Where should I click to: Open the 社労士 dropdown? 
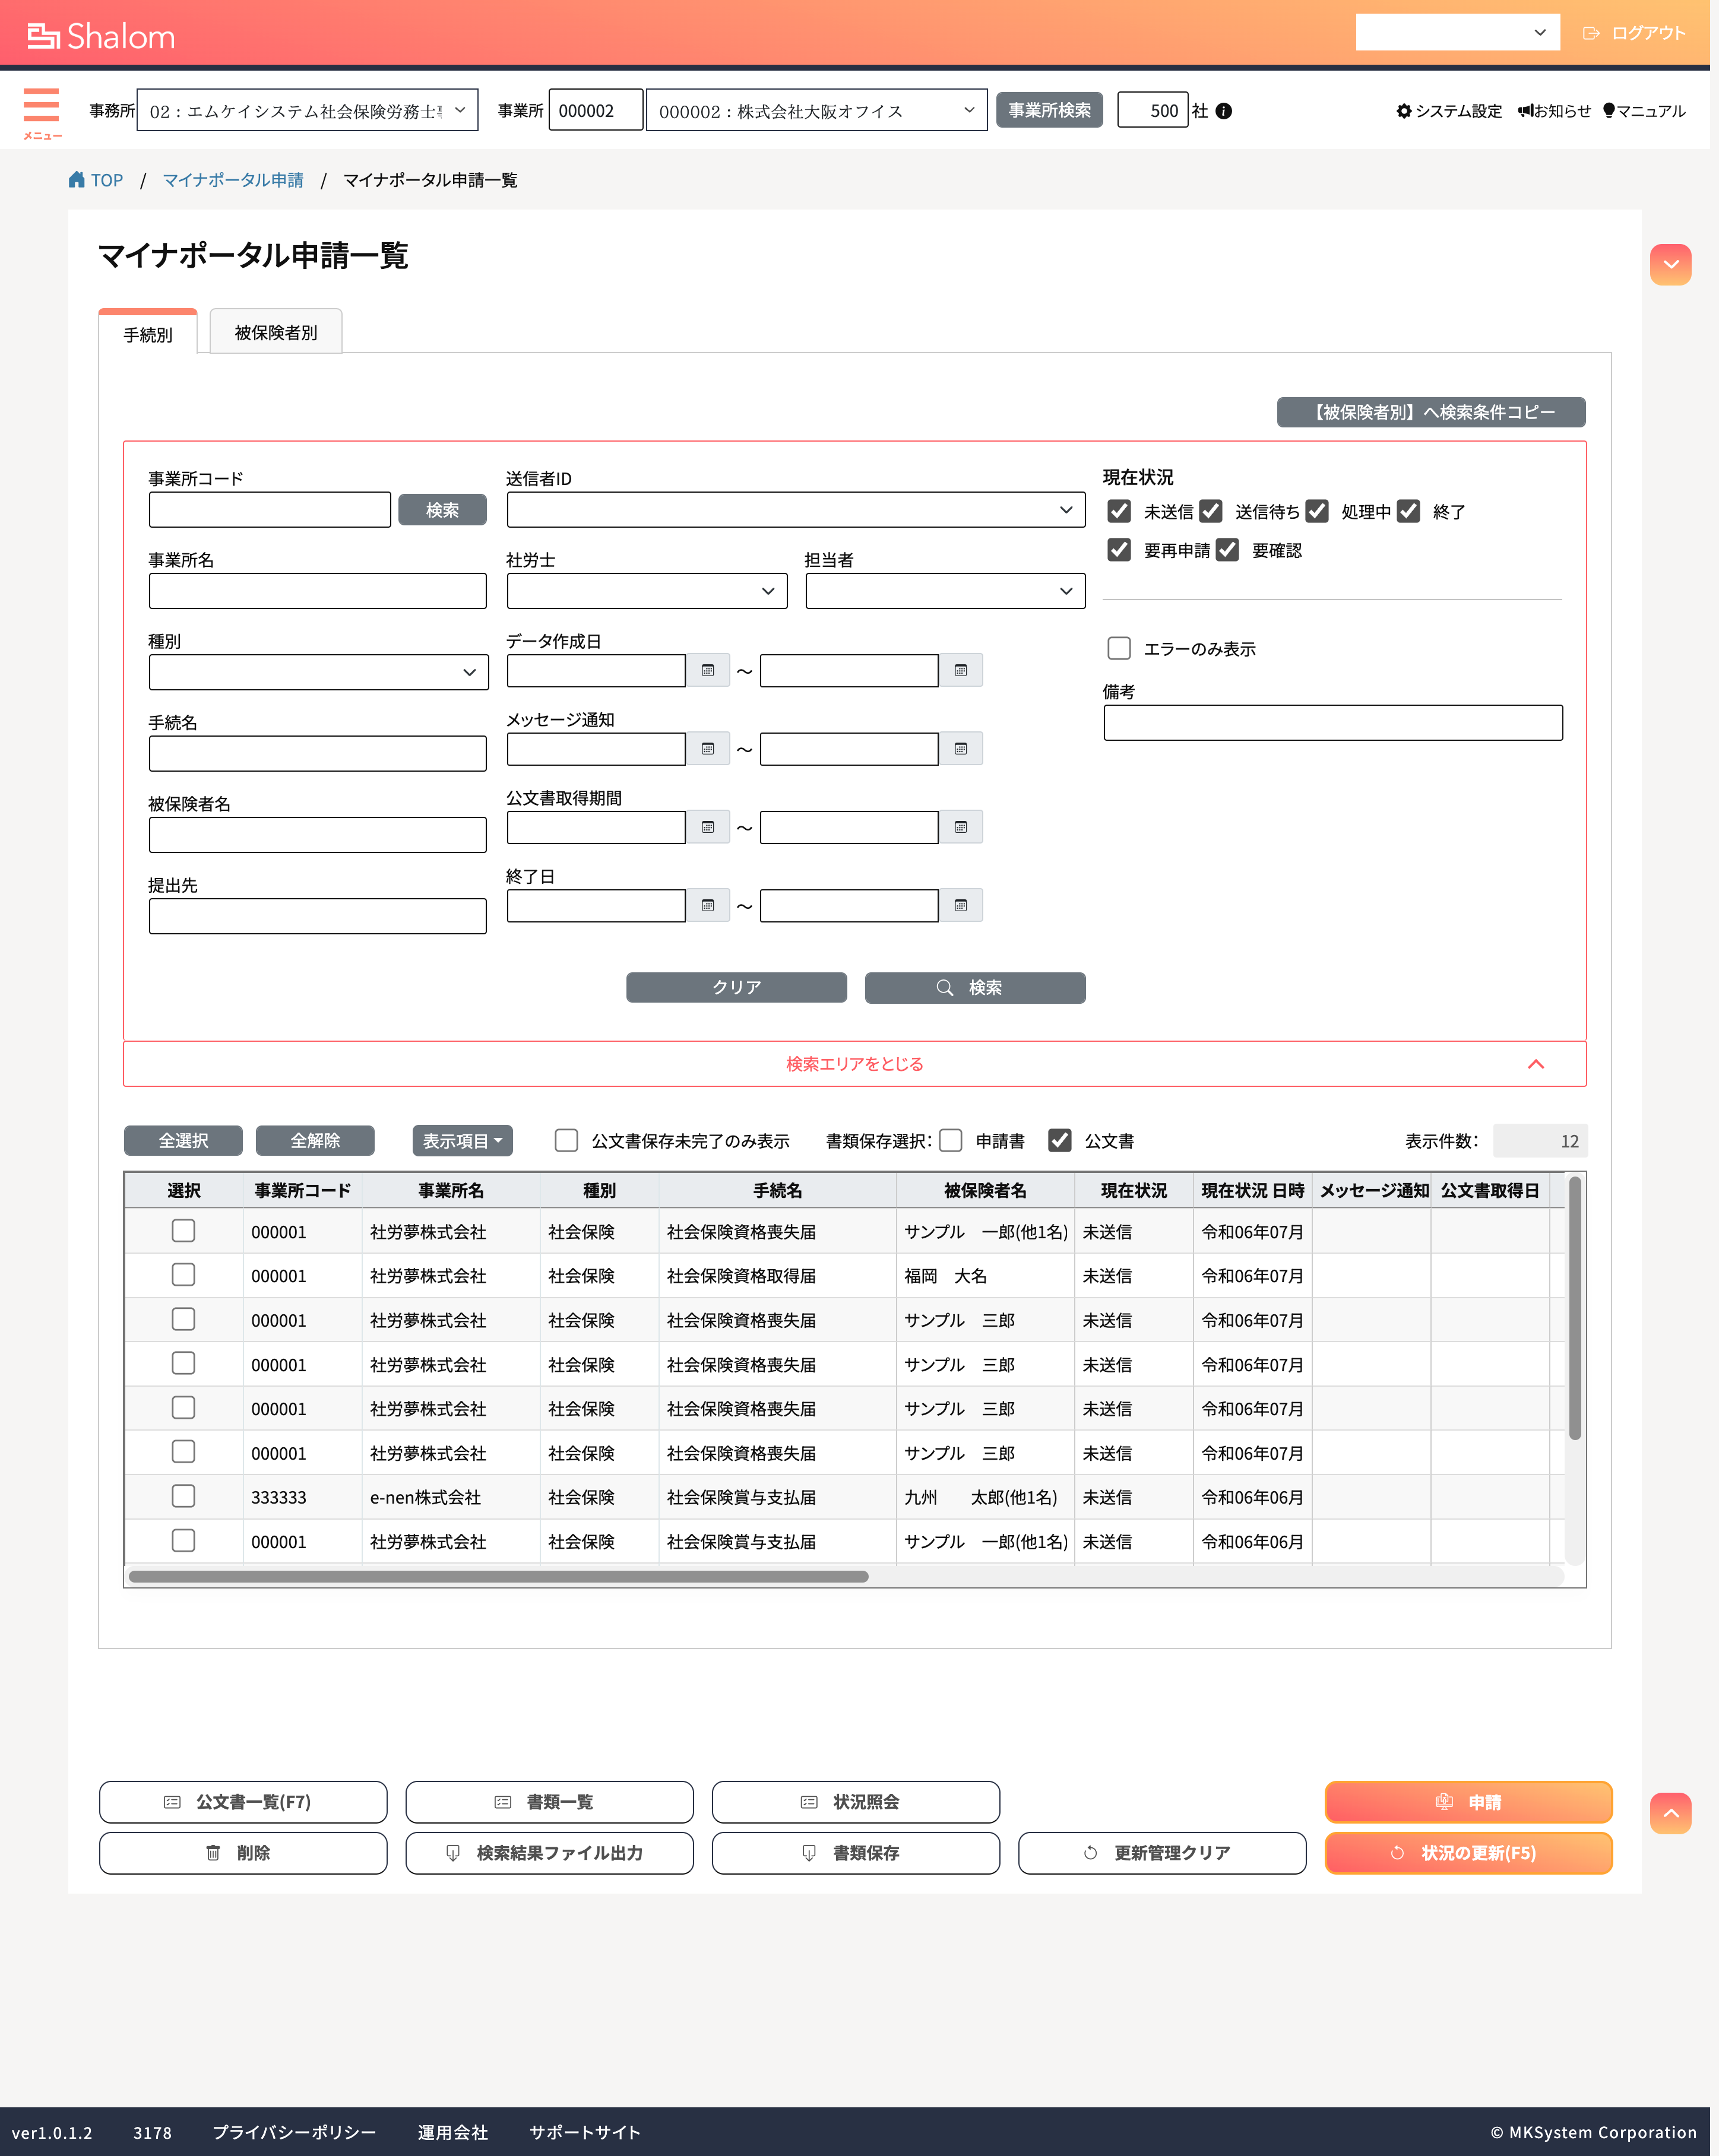click(x=646, y=591)
